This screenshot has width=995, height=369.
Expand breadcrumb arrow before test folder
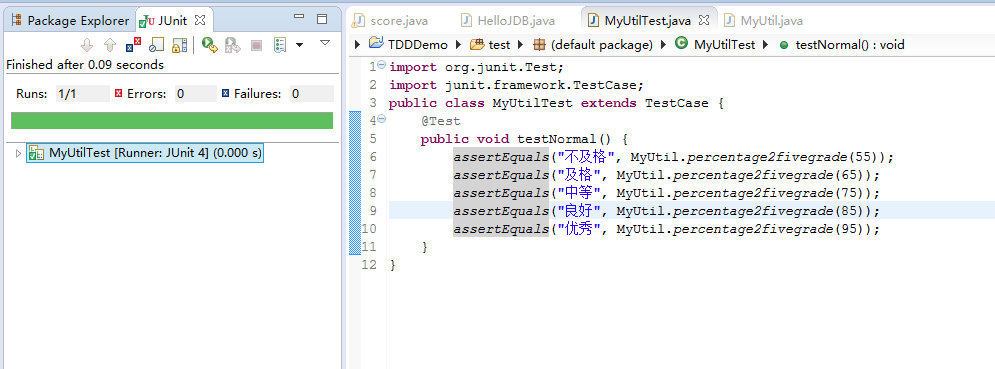coord(459,44)
